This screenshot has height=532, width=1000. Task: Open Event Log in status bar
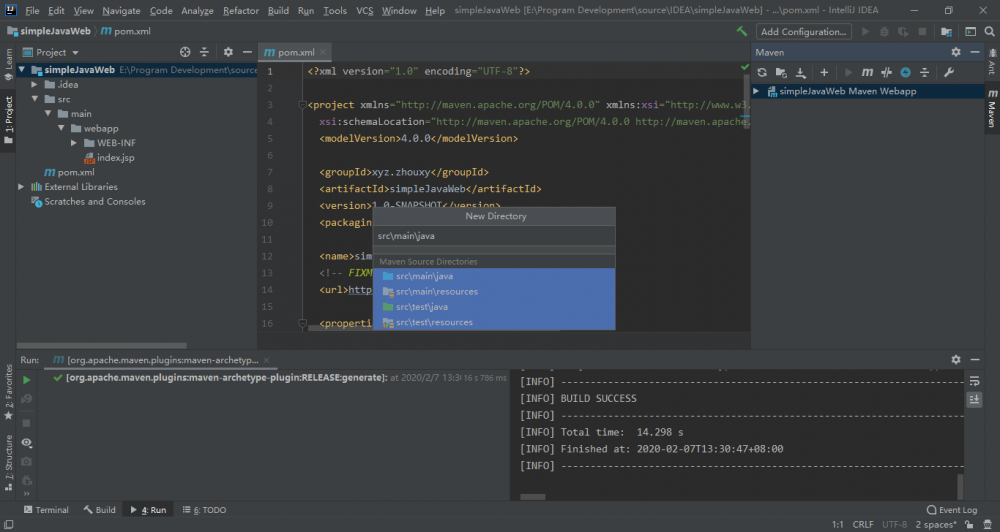tap(952, 510)
